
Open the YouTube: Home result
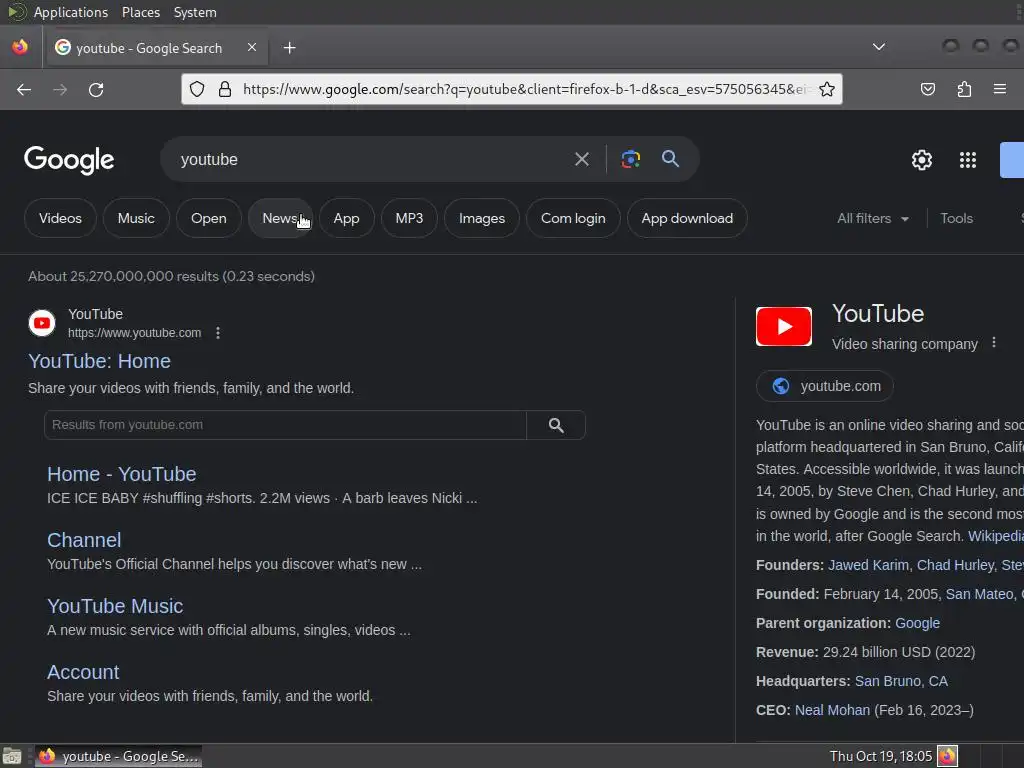(x=99, y=361)
